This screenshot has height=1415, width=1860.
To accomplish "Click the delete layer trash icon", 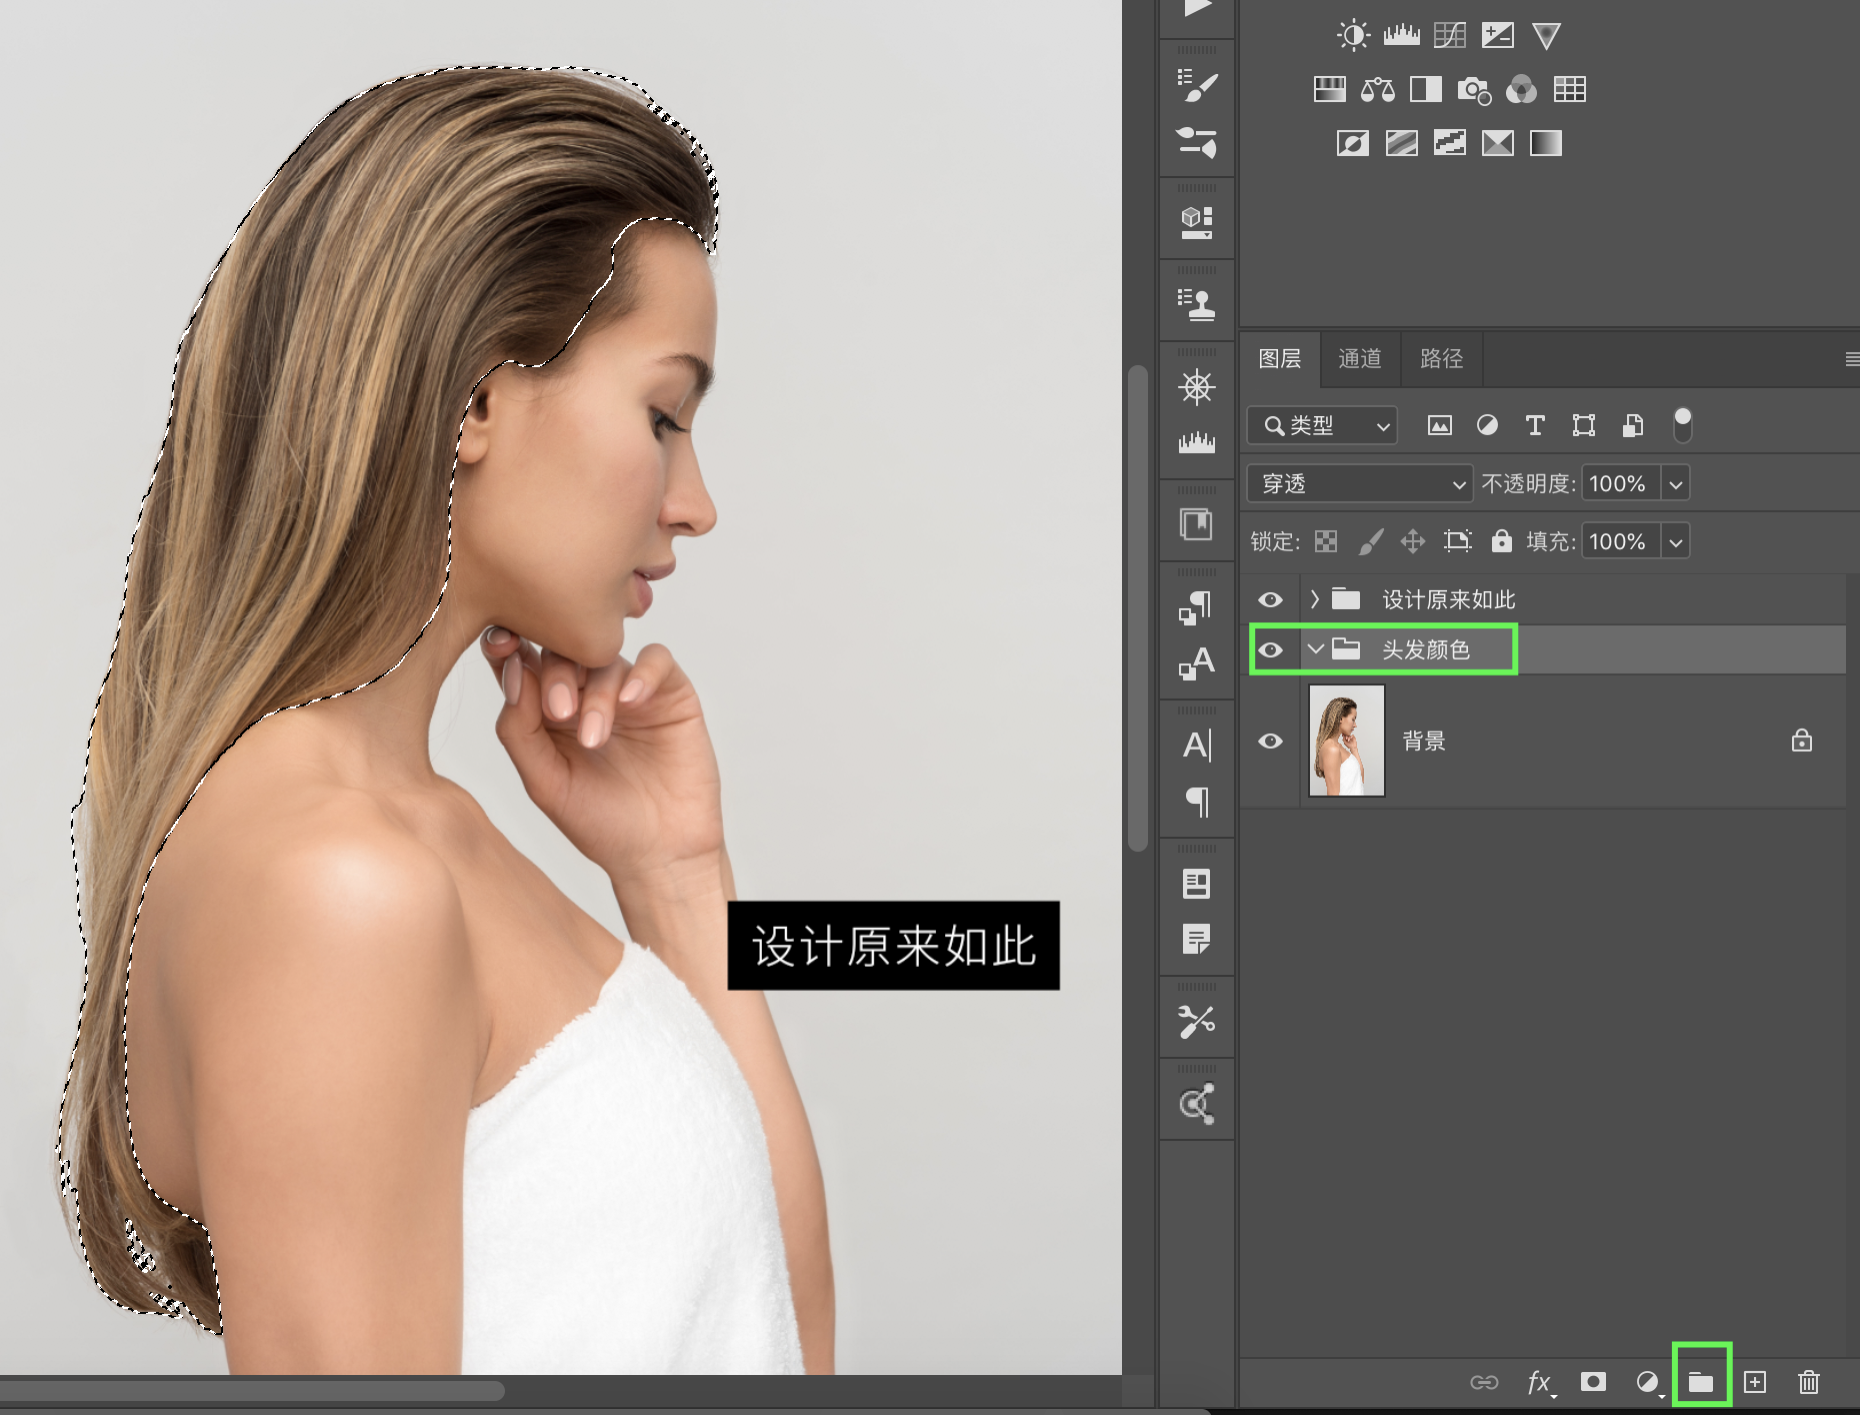I will [x=1809, y=1382].
